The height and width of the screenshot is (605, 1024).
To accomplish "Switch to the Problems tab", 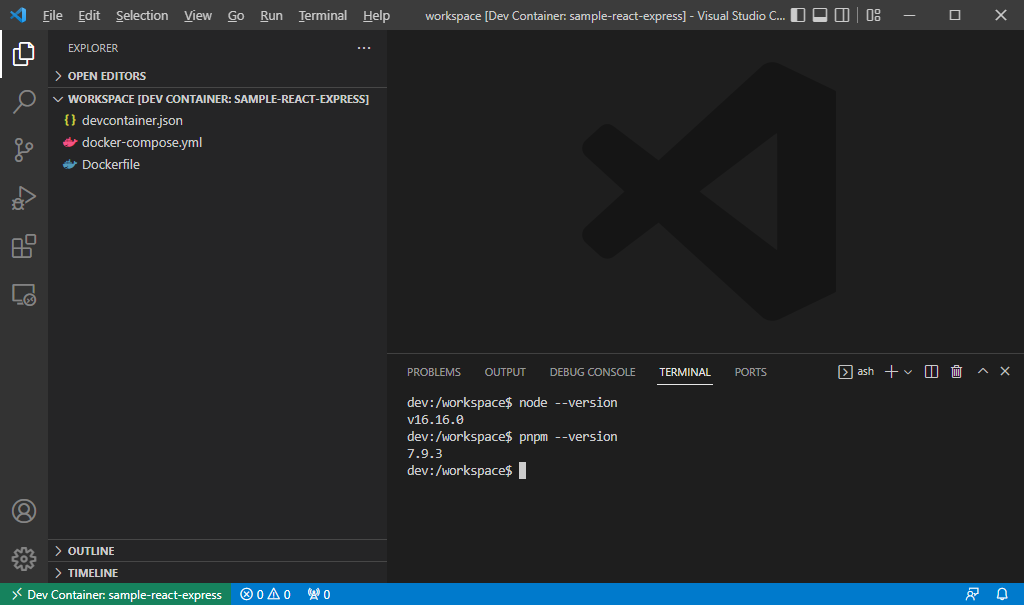I will click(x=434, y=372).
